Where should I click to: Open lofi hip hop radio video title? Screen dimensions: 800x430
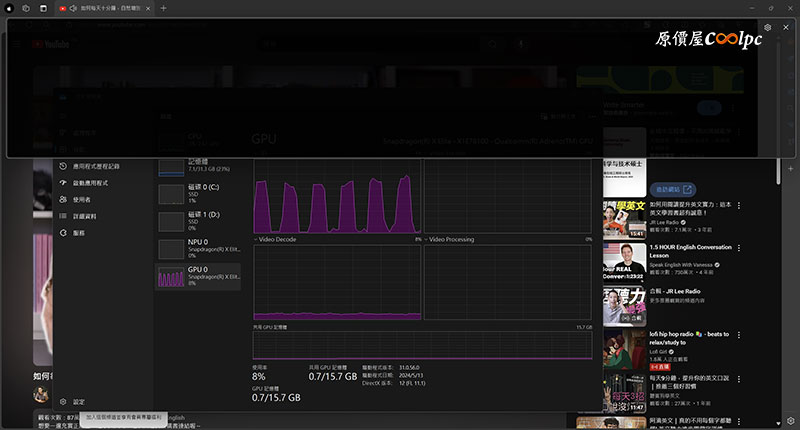point(689,338)
